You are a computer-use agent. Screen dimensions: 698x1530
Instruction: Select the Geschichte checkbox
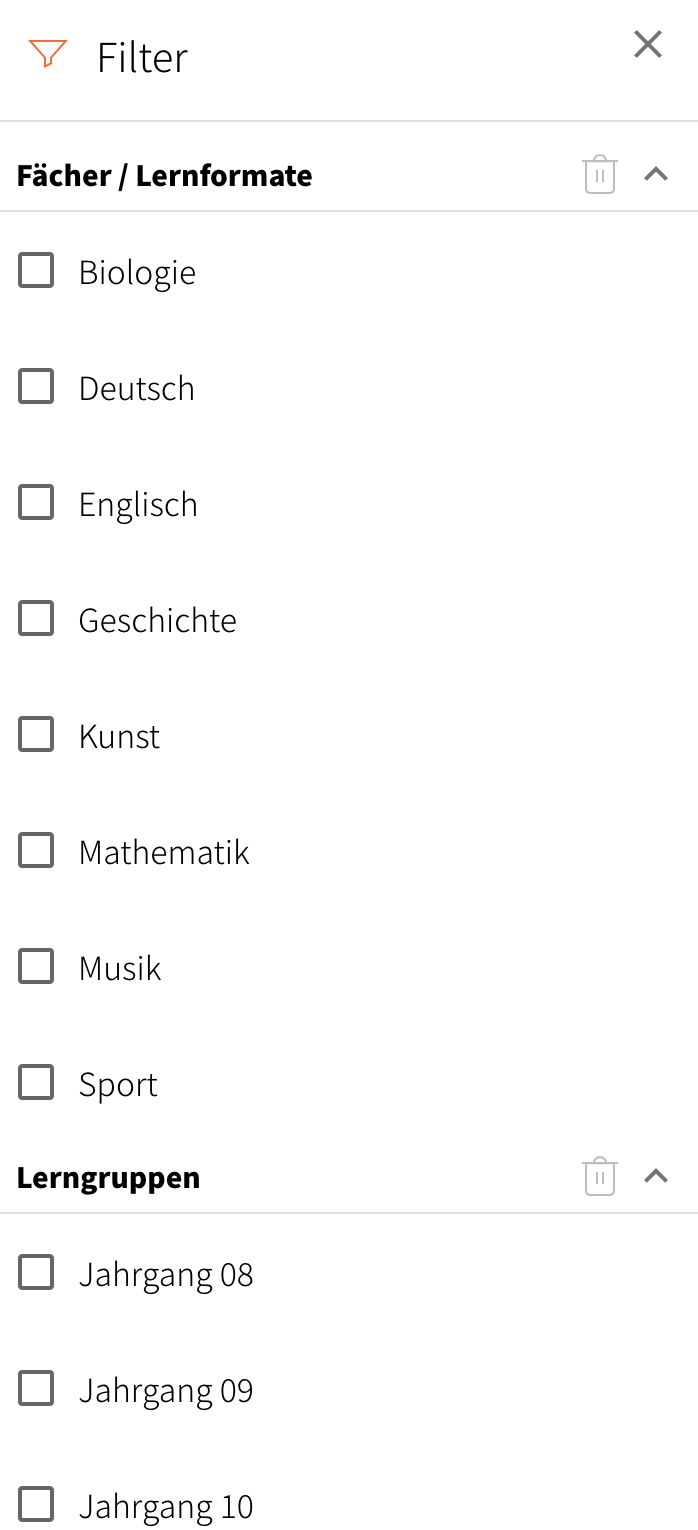[36, 618]
